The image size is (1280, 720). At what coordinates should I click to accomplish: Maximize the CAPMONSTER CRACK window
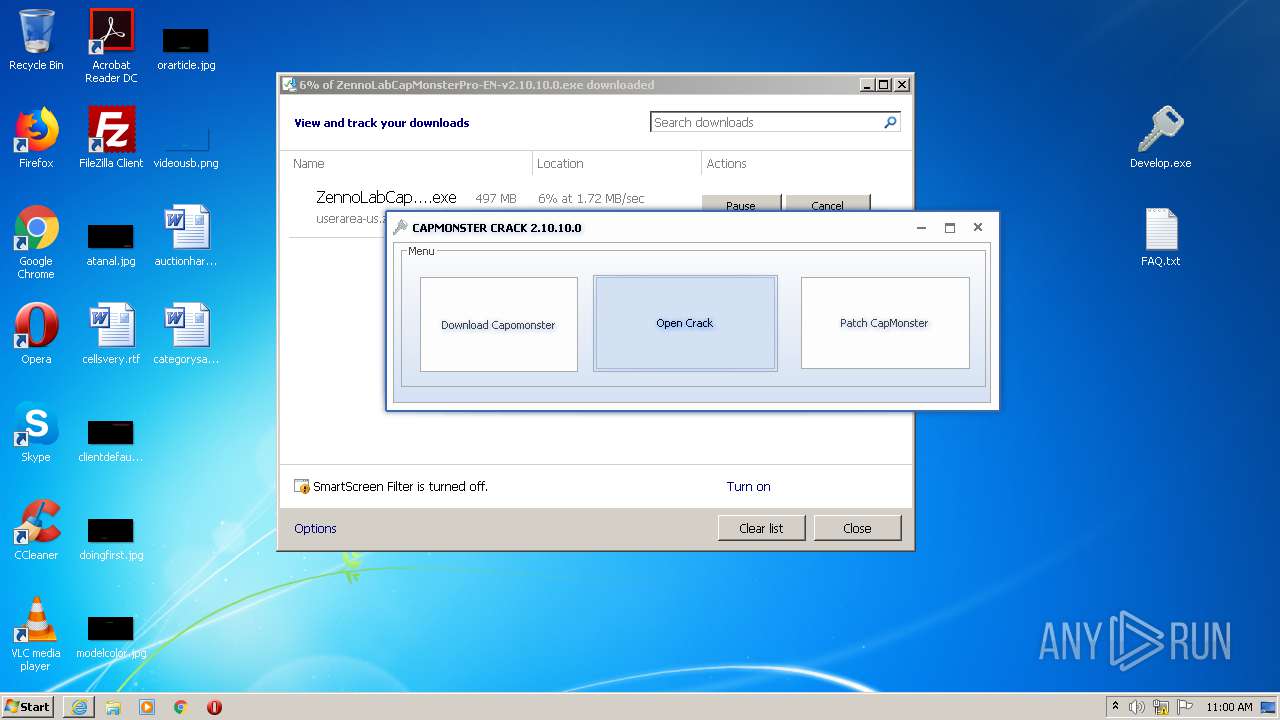coord(950,227)
